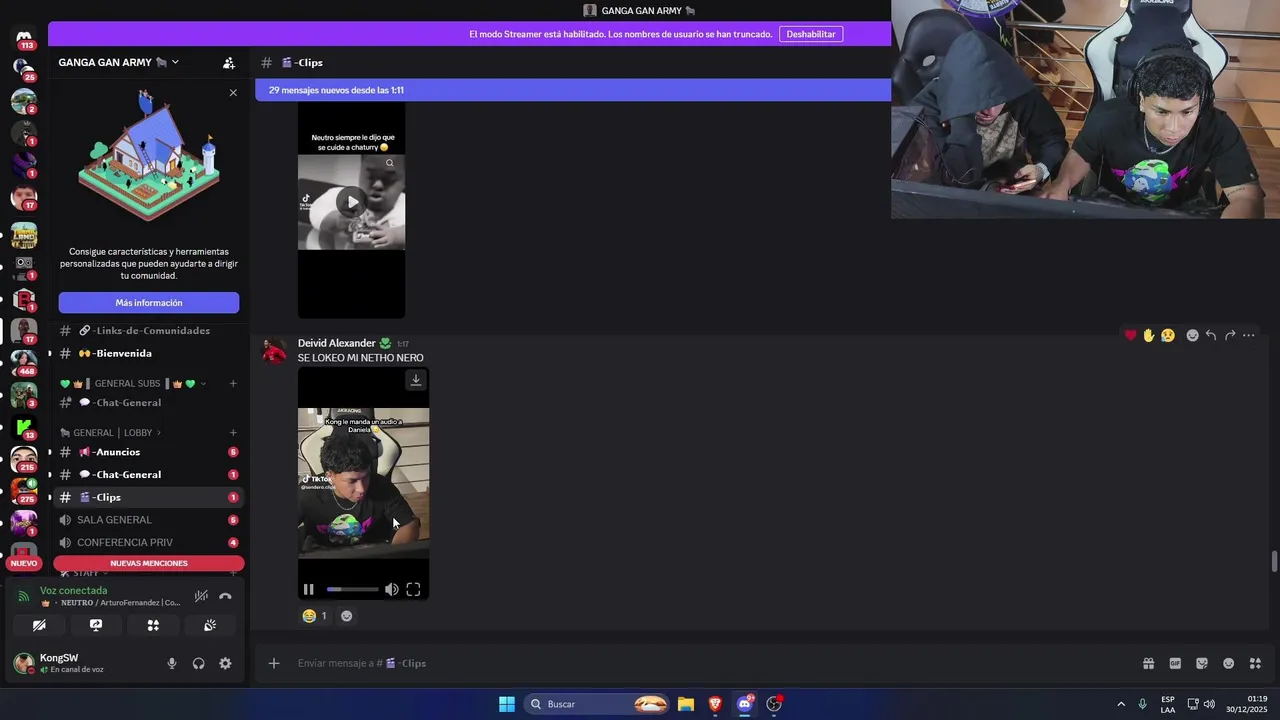Click the taskbar Buscar search box
The height and width of the screenshot is (720, 1280).
597,704
